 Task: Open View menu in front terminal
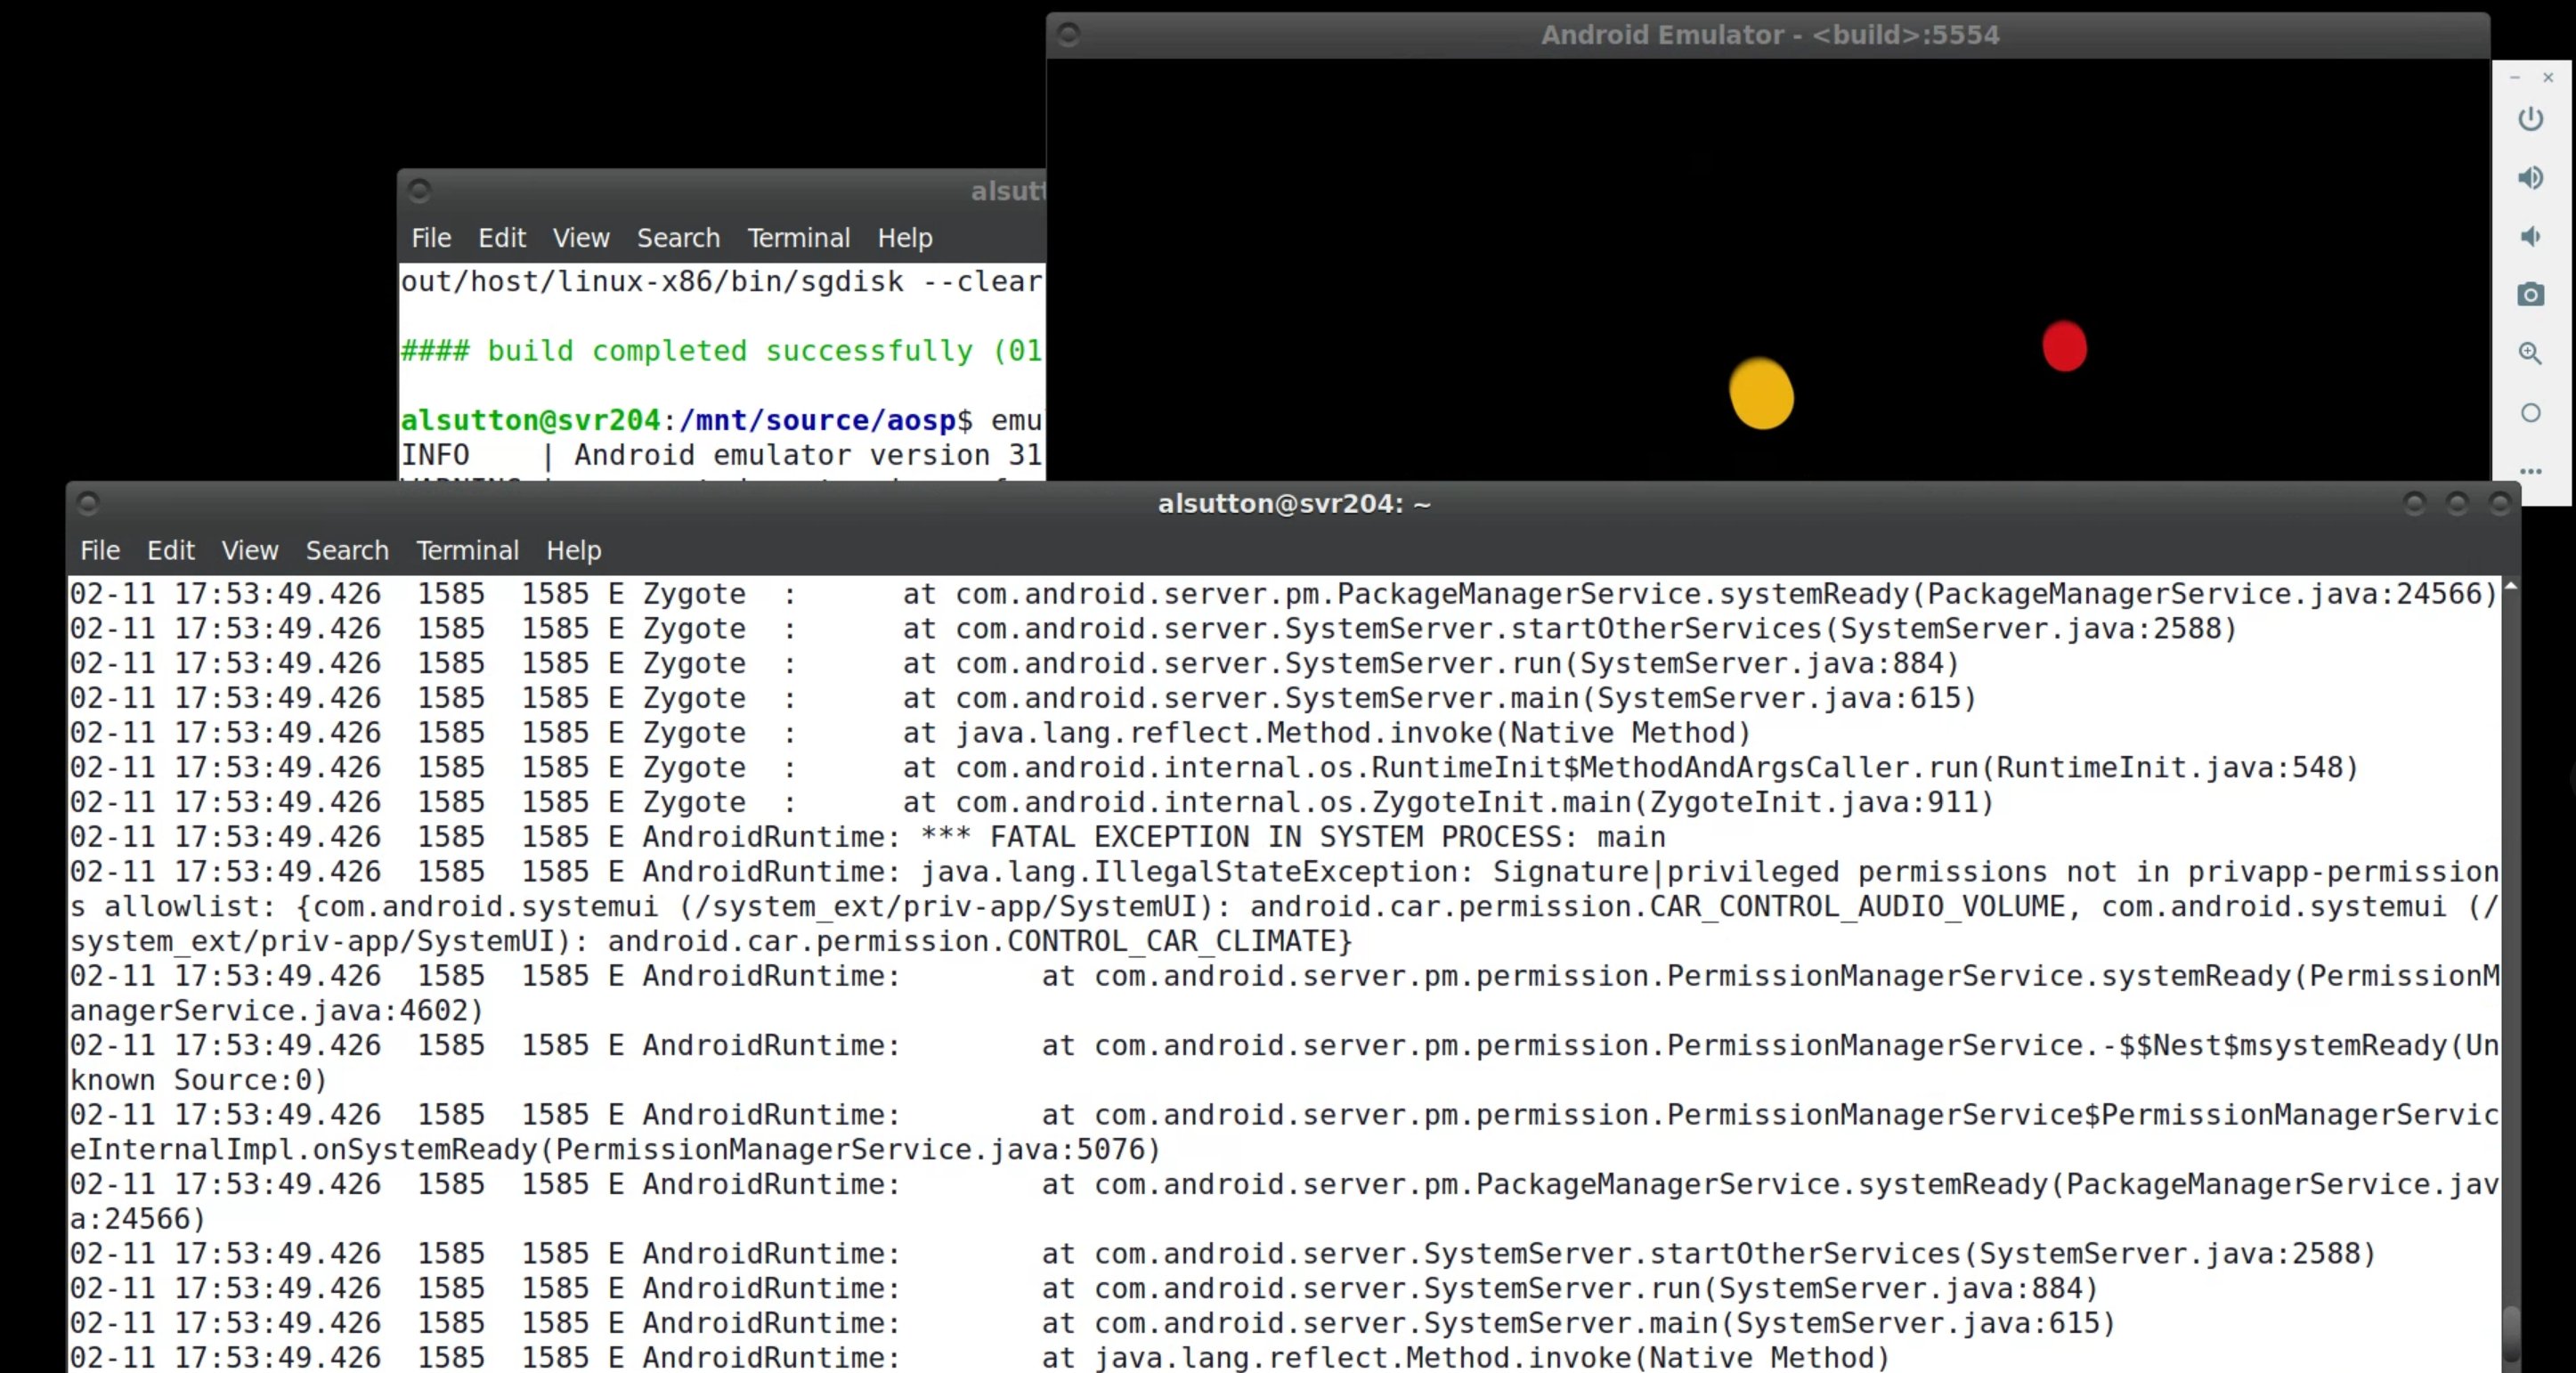250,550
